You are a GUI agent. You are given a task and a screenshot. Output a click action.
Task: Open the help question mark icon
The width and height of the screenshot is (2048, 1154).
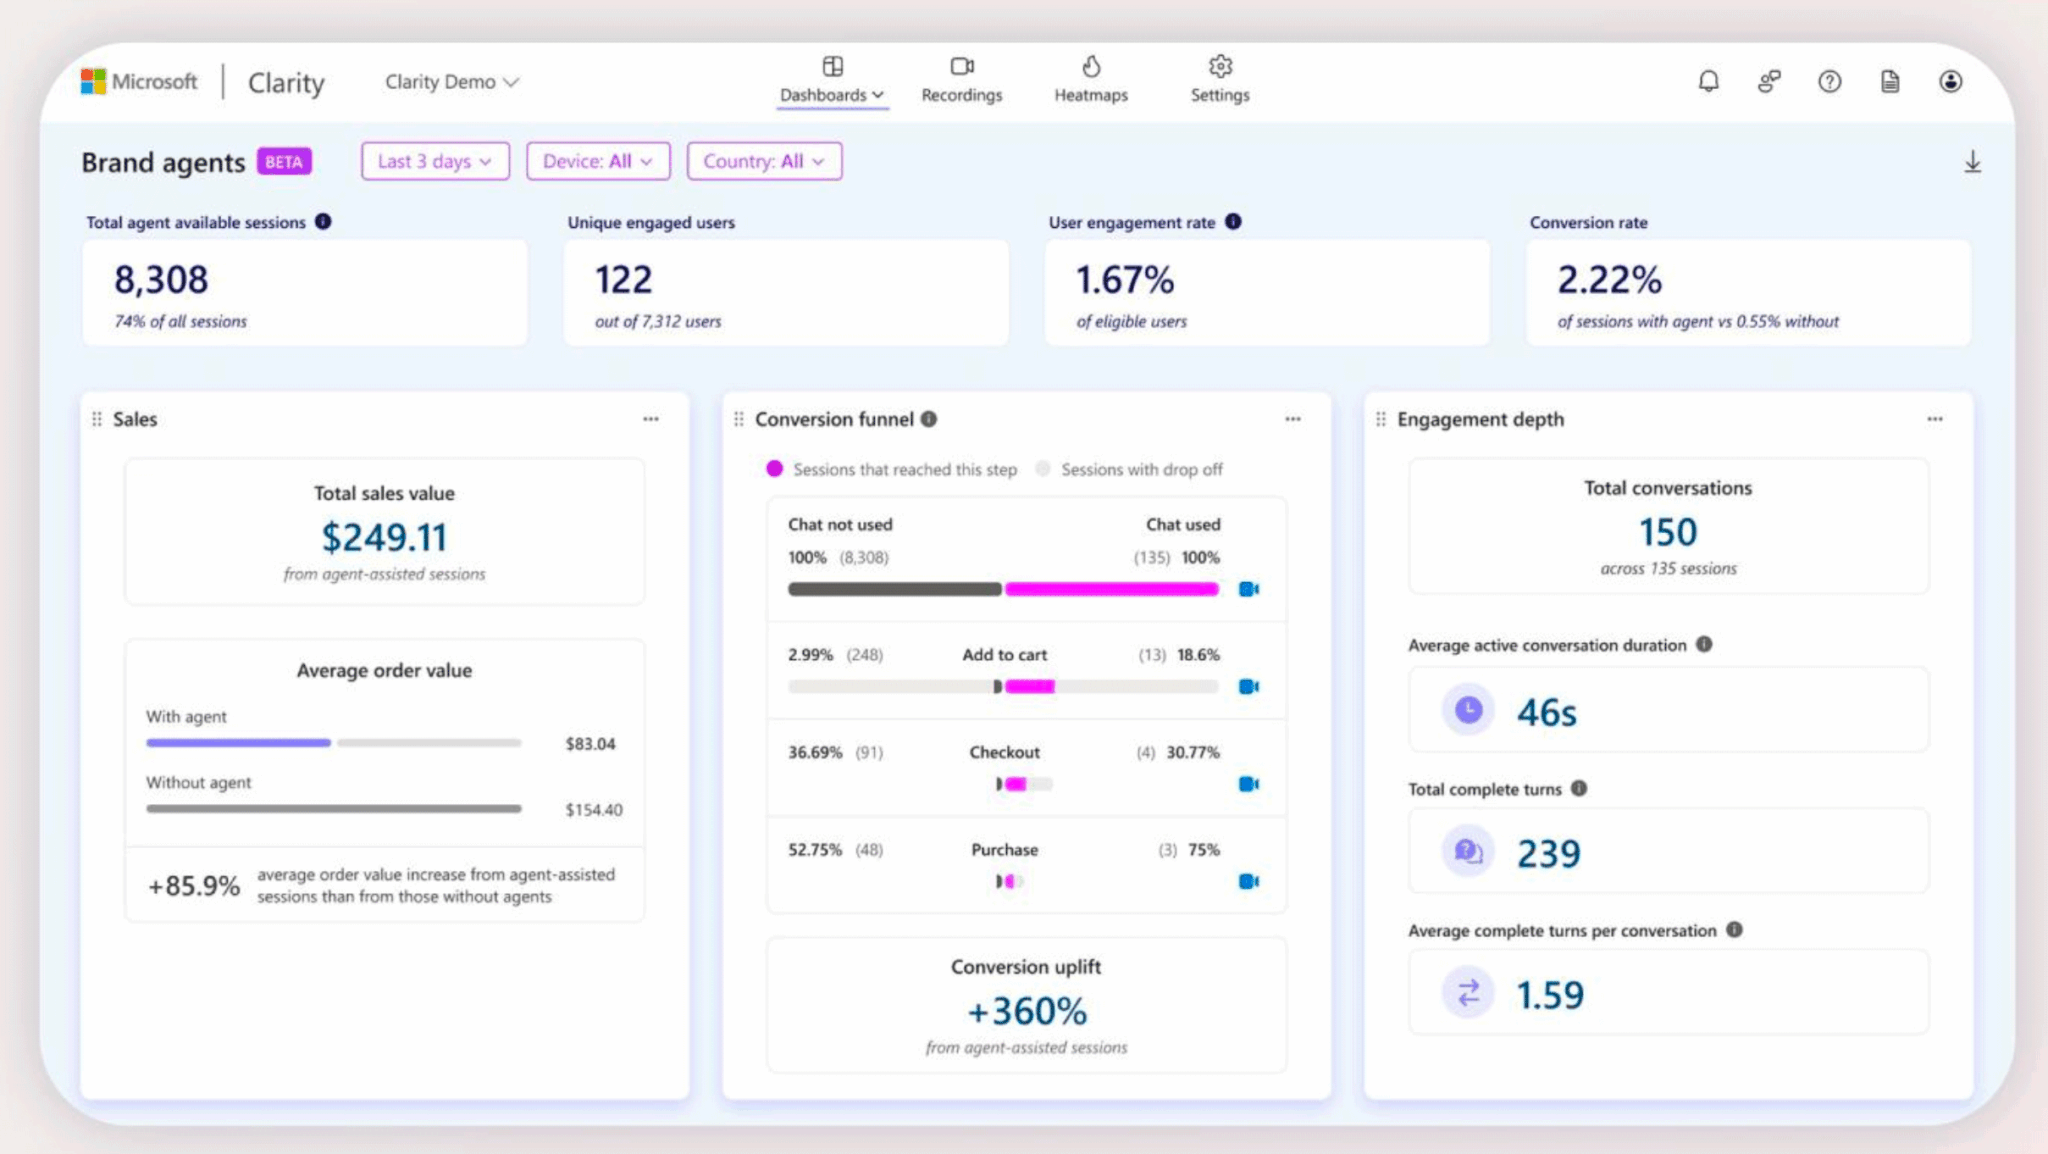(1829, 81)
